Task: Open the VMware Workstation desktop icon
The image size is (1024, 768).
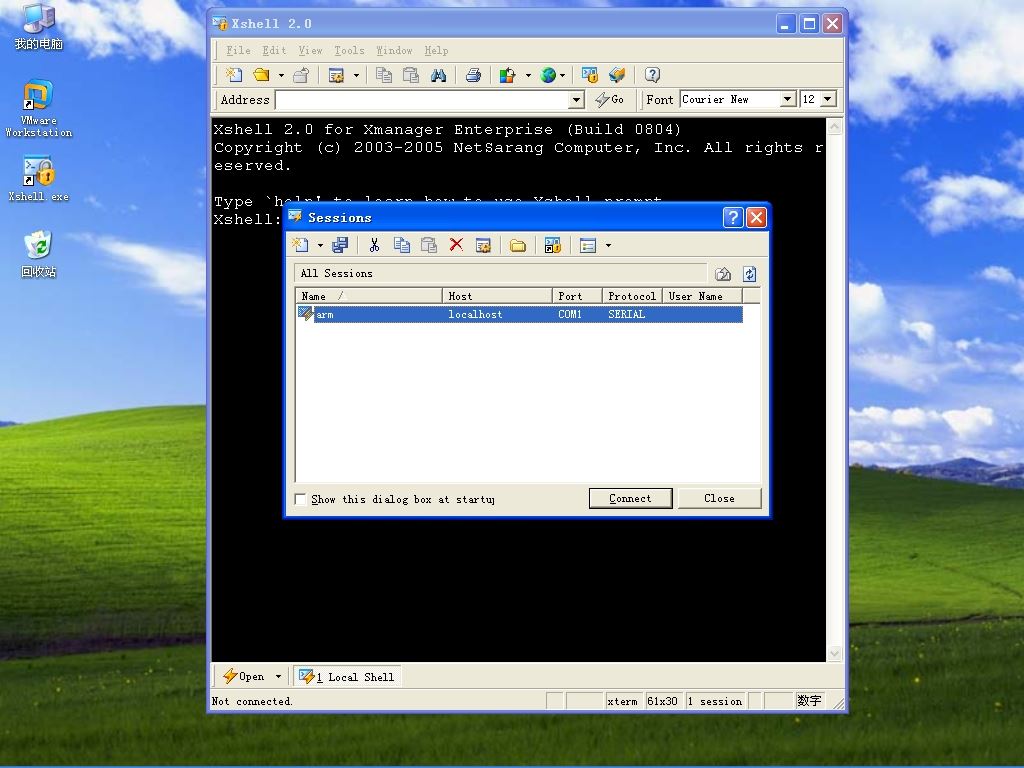Action: 39,108
